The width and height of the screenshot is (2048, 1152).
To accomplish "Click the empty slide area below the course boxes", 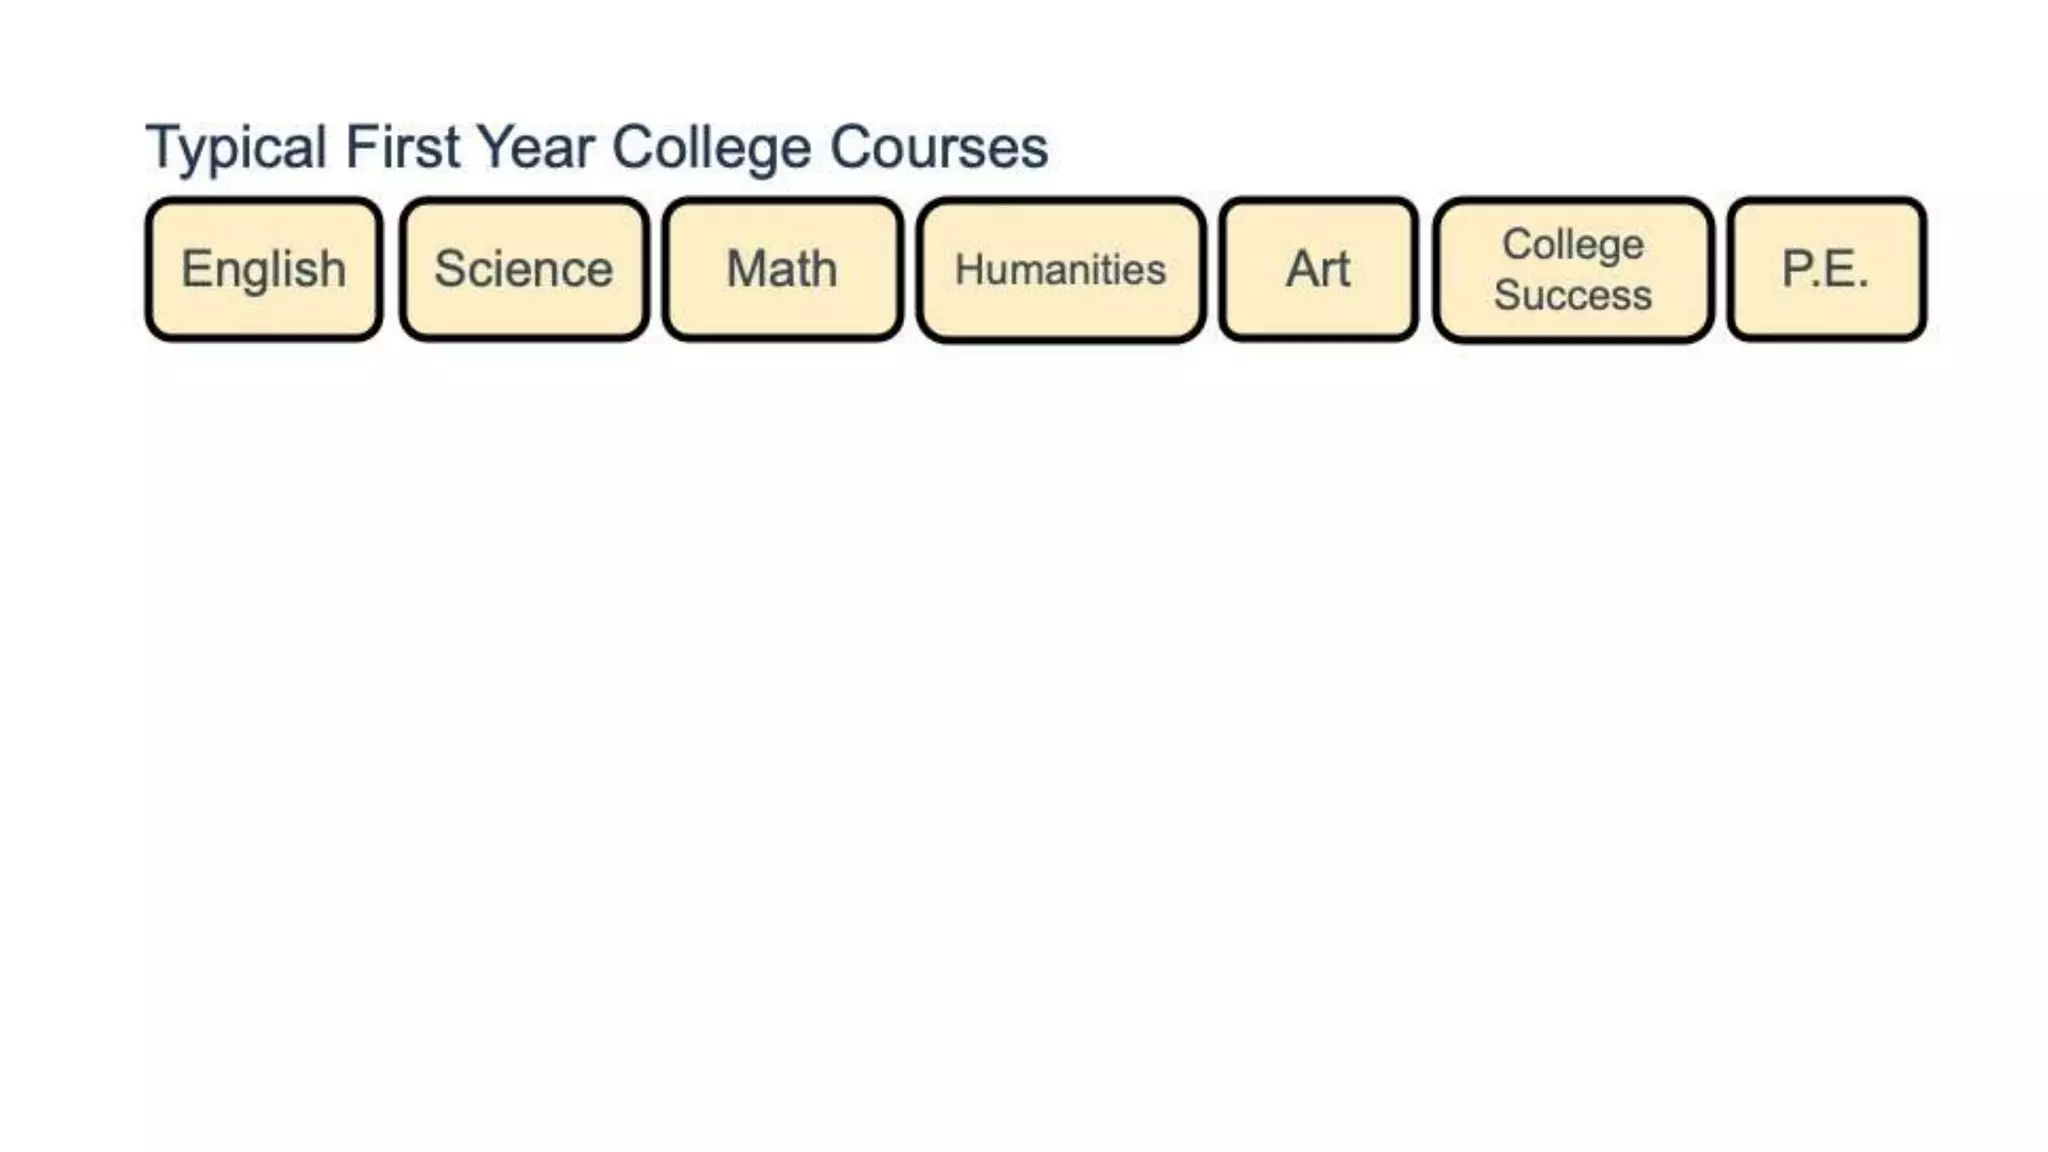I will point(1024,700).
